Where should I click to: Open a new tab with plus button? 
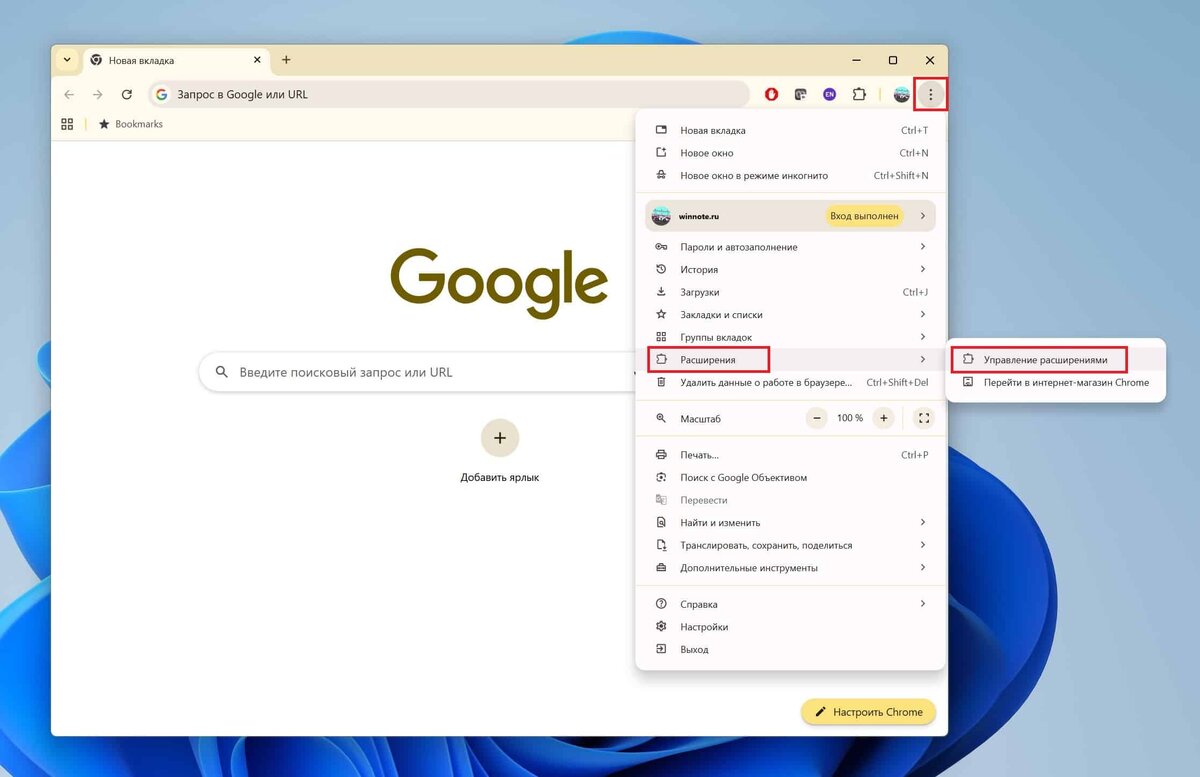tap(286, 60)
